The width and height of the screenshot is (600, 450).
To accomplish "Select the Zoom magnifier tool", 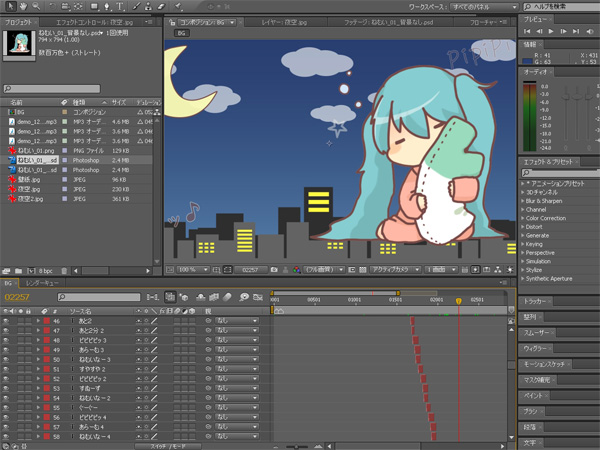I will click(36, 7).
